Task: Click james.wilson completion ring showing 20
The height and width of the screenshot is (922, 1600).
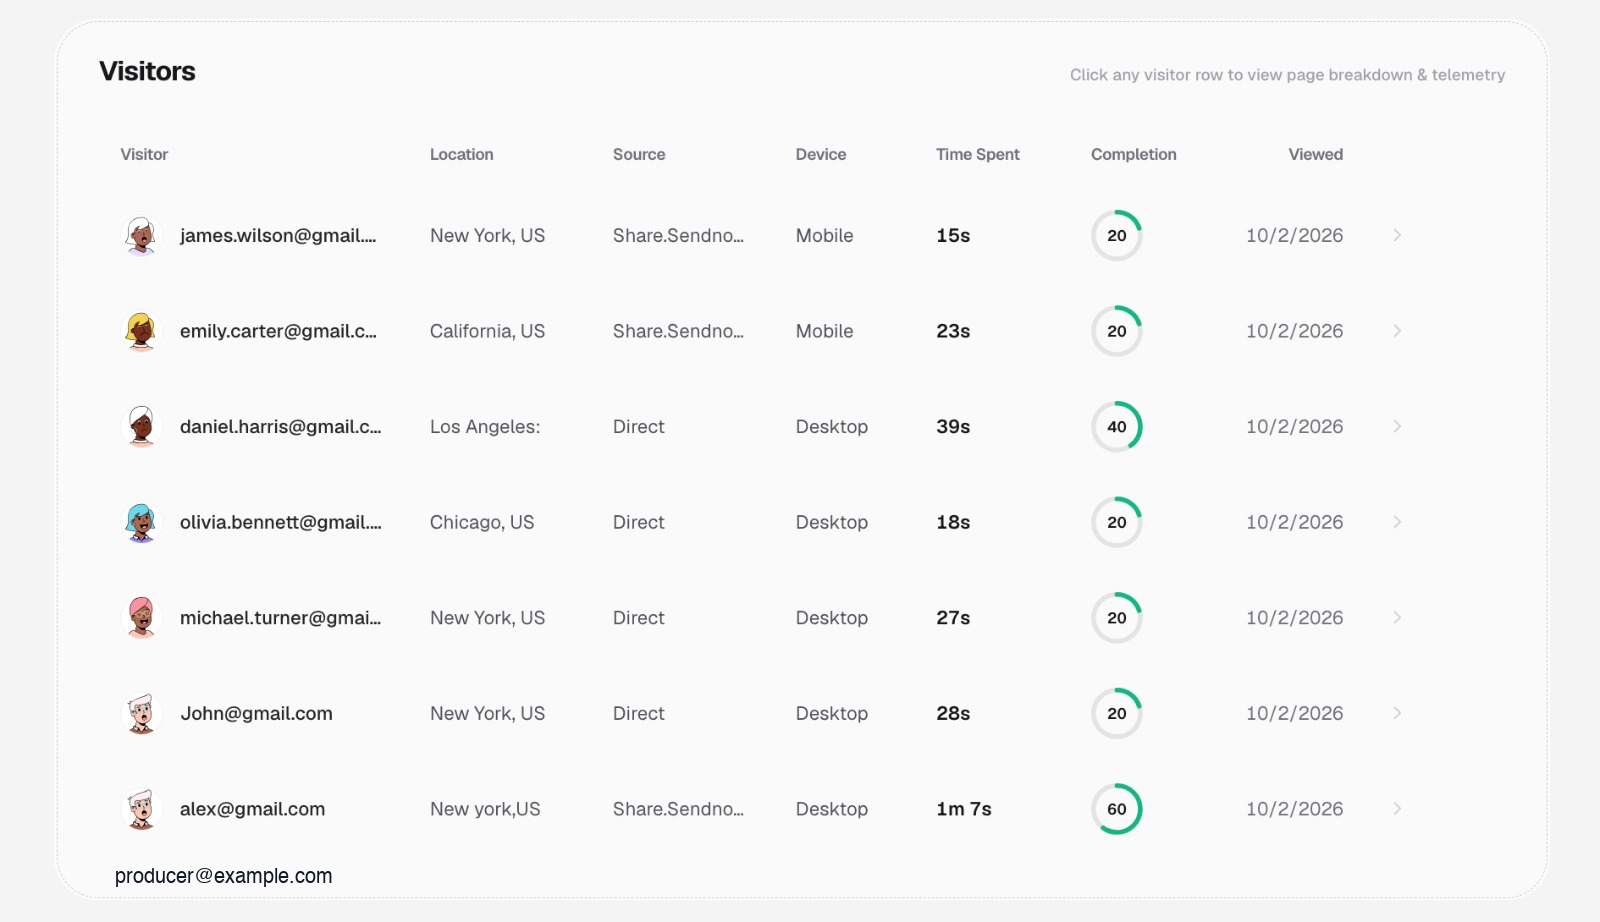Action: pos(1117,236)
